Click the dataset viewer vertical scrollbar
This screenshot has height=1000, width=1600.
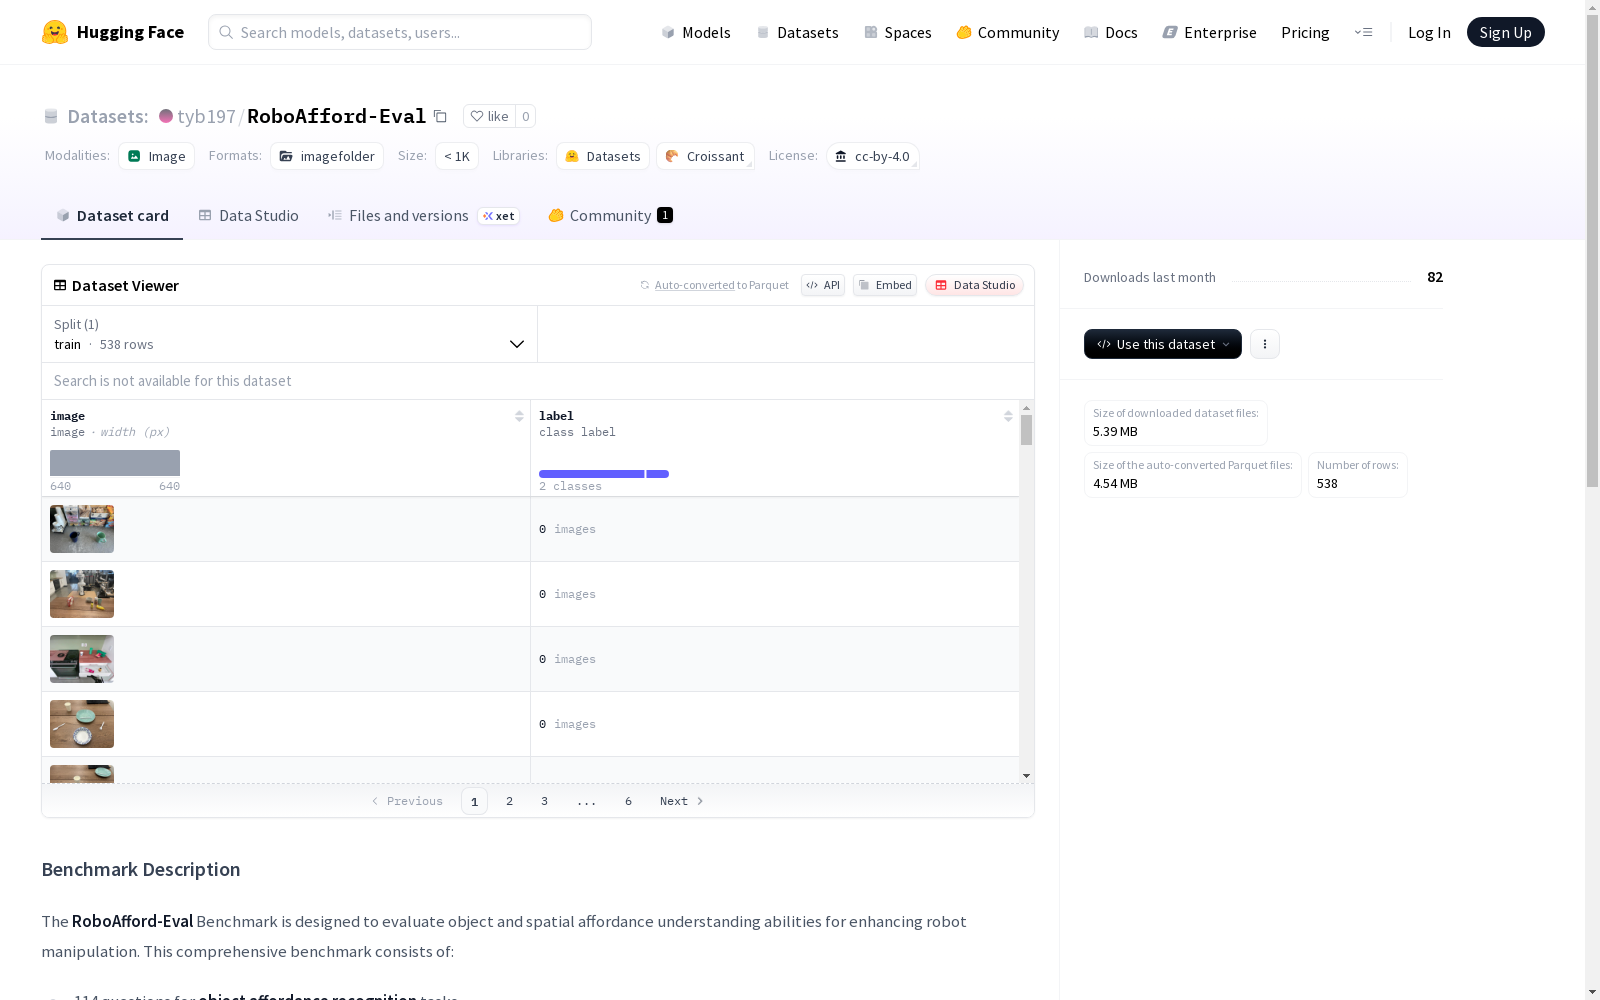[1026, 431]
